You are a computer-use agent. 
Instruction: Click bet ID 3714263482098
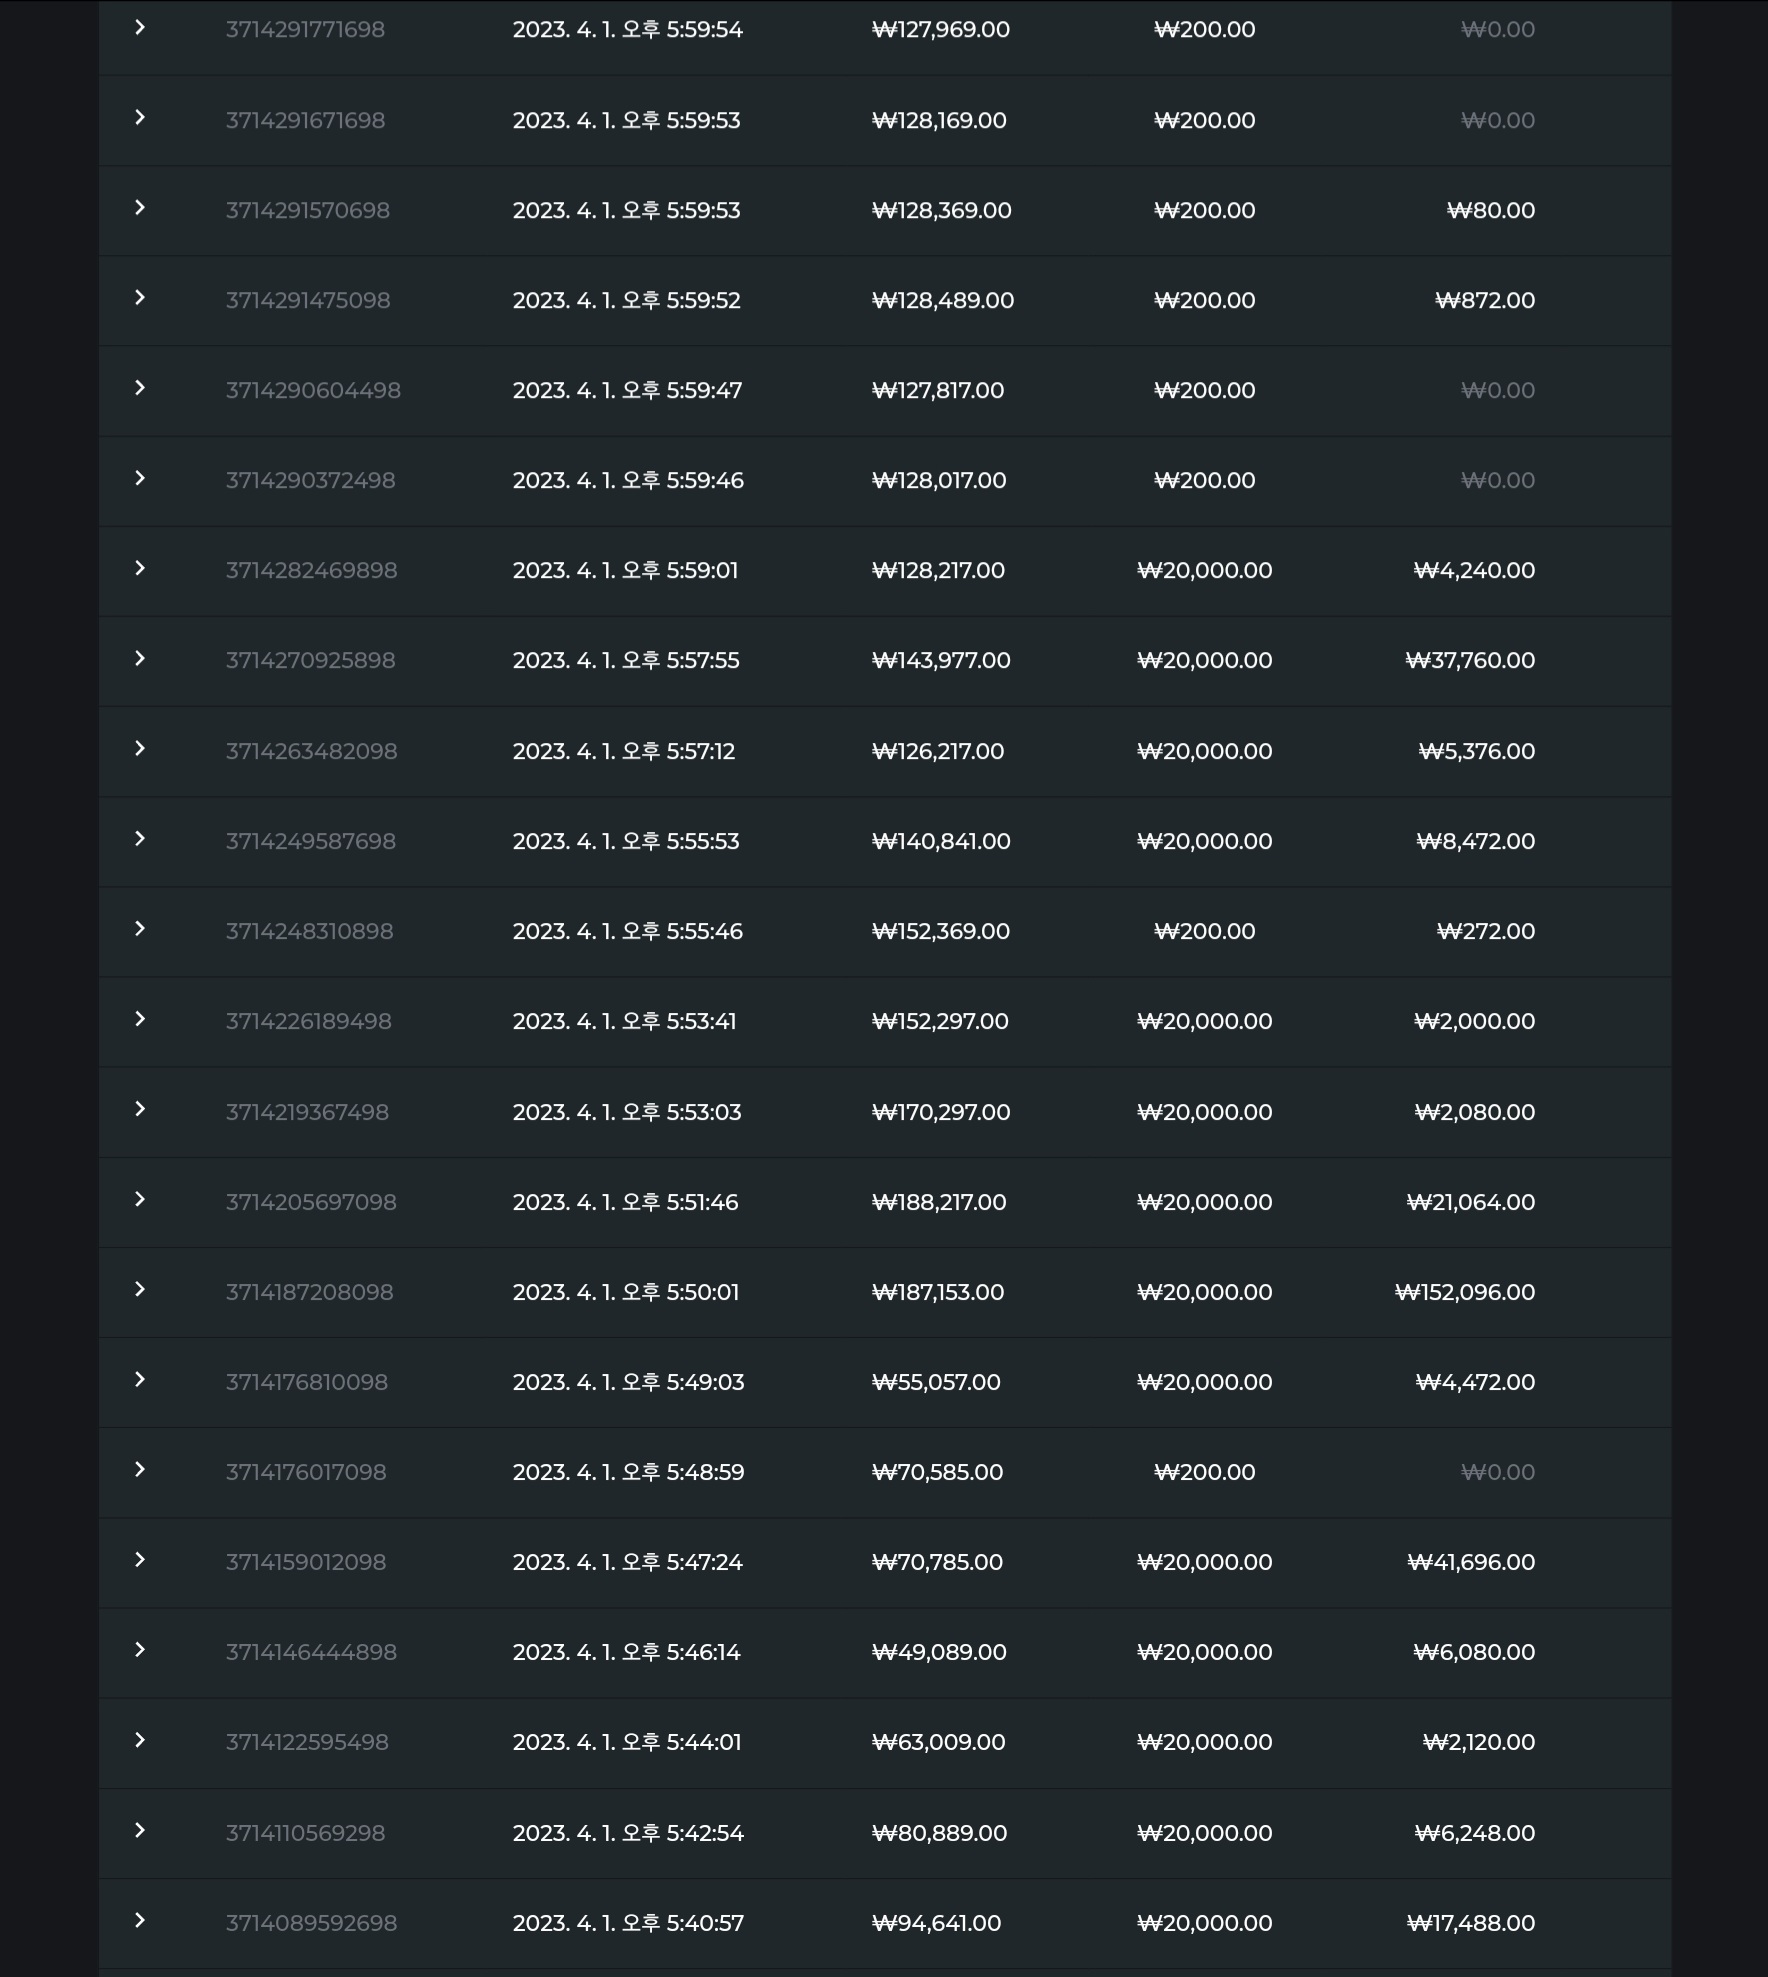311,751
